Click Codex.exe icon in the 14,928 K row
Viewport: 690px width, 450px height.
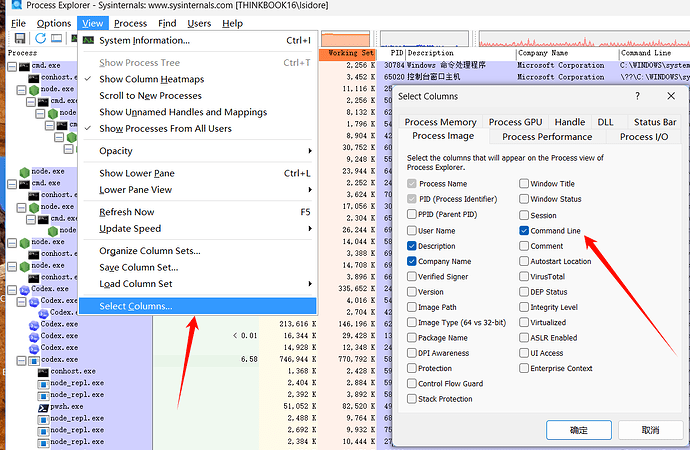tap(34, 348)
